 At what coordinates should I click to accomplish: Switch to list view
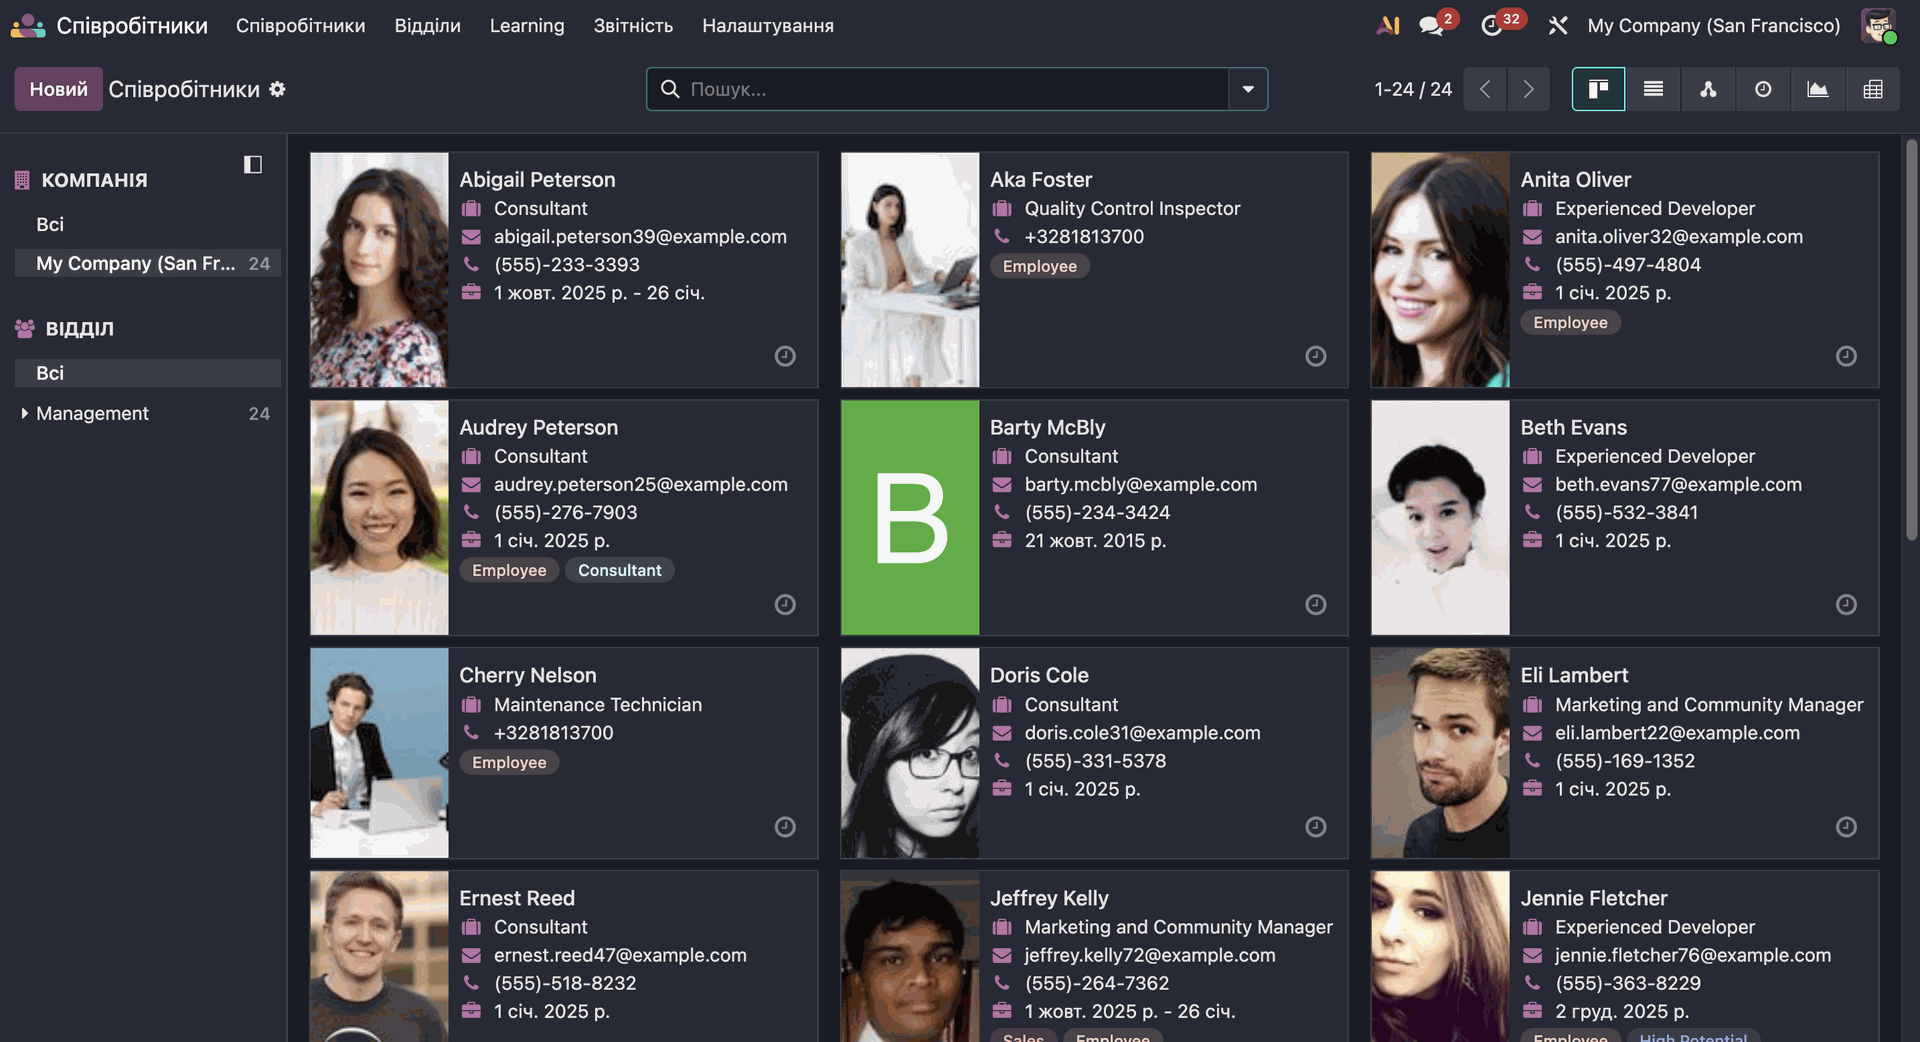(1653, 89)
